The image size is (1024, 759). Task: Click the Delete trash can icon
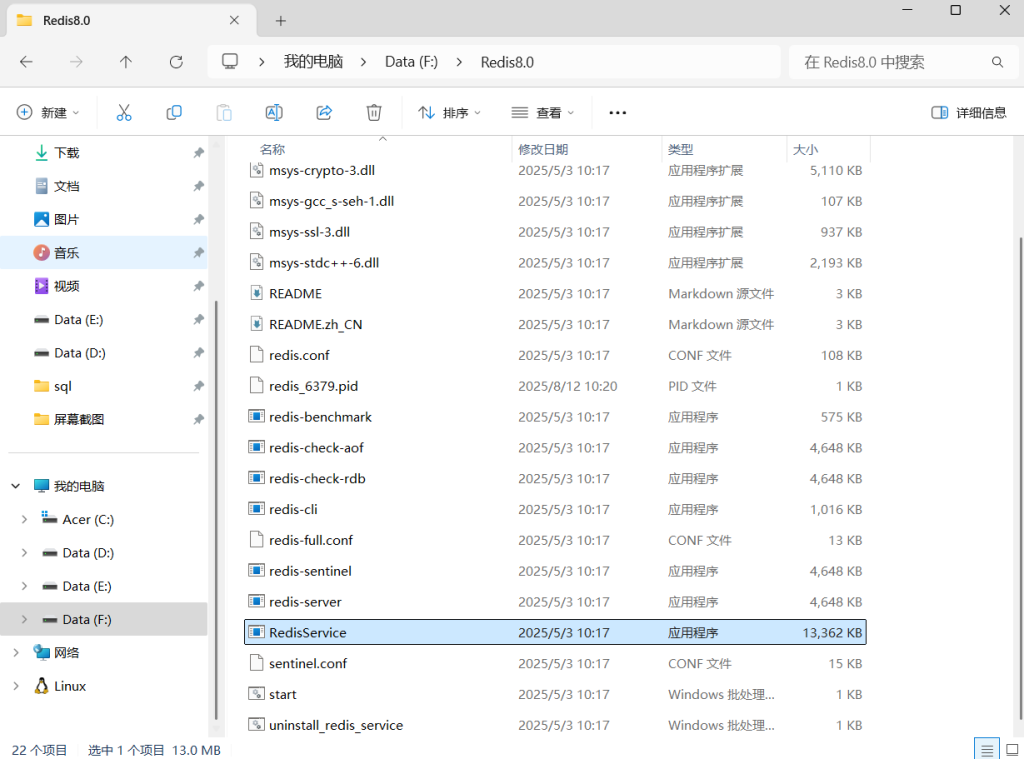374,113
